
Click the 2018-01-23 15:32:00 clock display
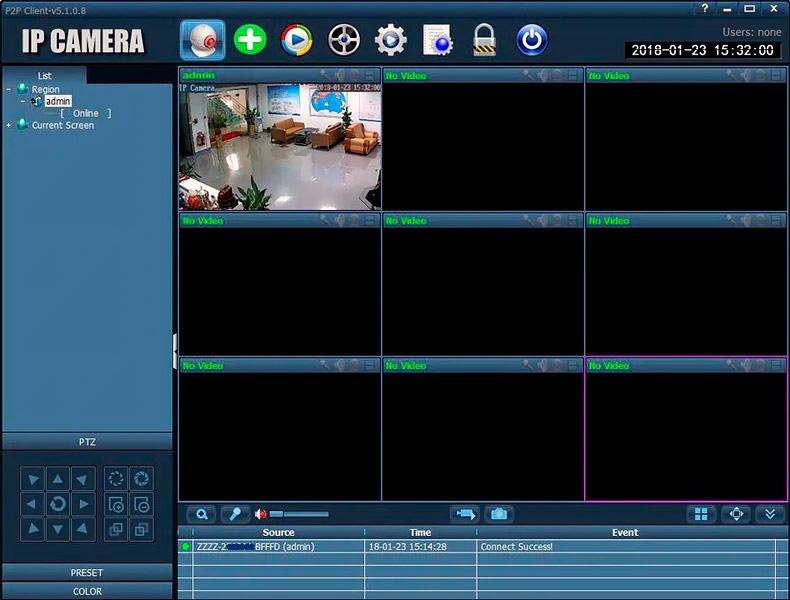pyautogui.click(x=702, y=50)
